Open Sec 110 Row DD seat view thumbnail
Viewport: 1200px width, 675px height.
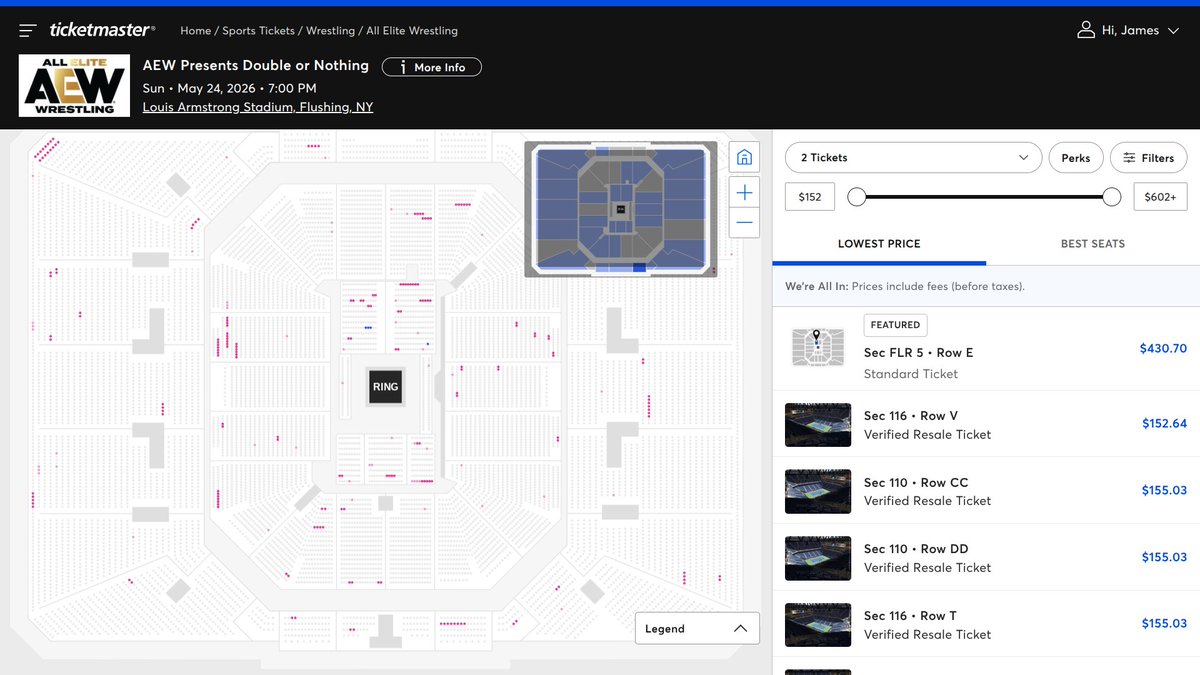coord(818,558)
